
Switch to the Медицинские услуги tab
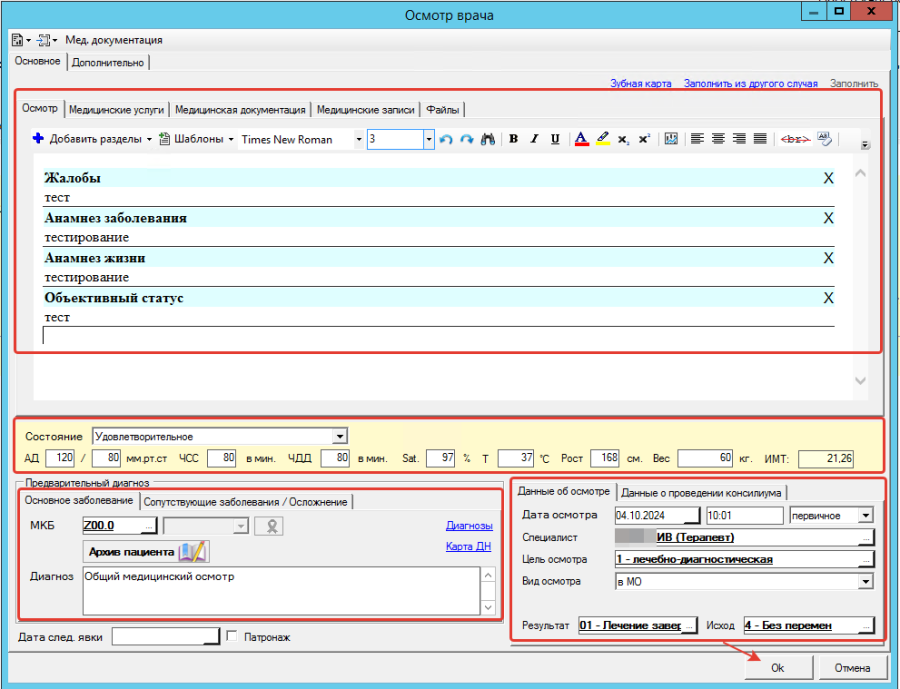click(x=117, y=110)
